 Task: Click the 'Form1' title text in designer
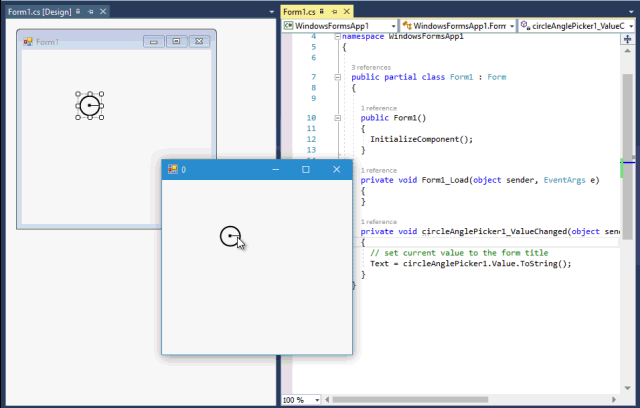click(47, 42)
